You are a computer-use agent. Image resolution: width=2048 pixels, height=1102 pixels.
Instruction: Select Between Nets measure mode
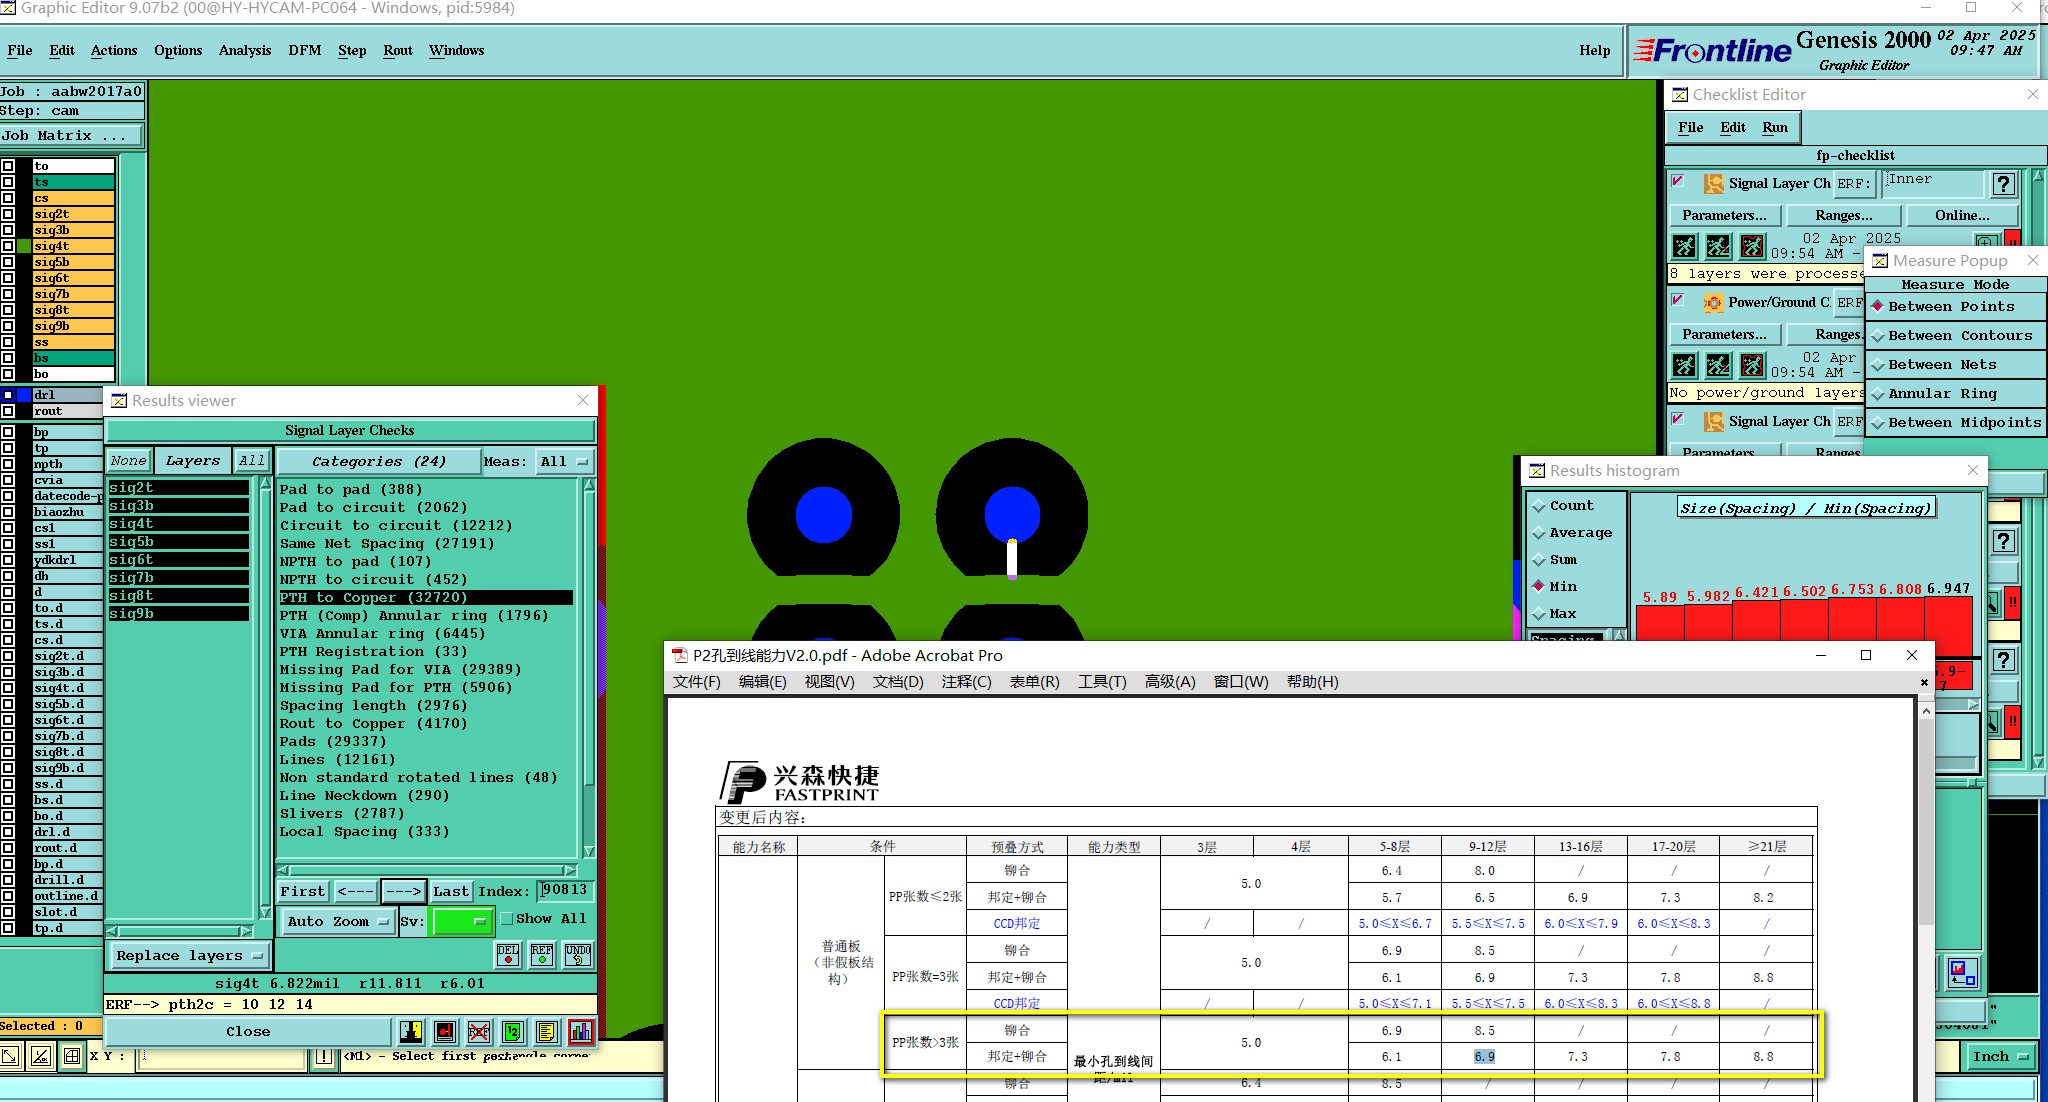click(1955, 365)
